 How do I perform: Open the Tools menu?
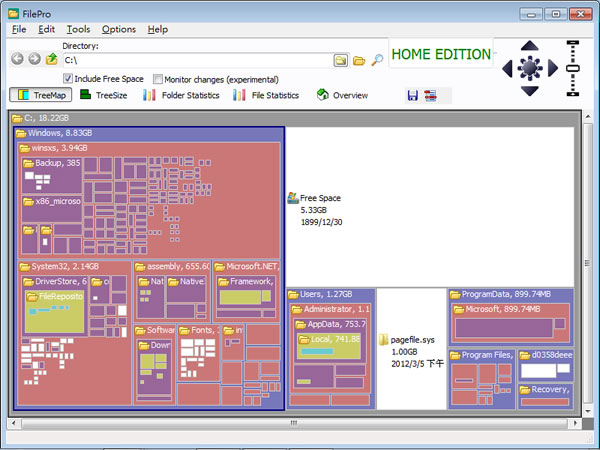tap(78, 29)
